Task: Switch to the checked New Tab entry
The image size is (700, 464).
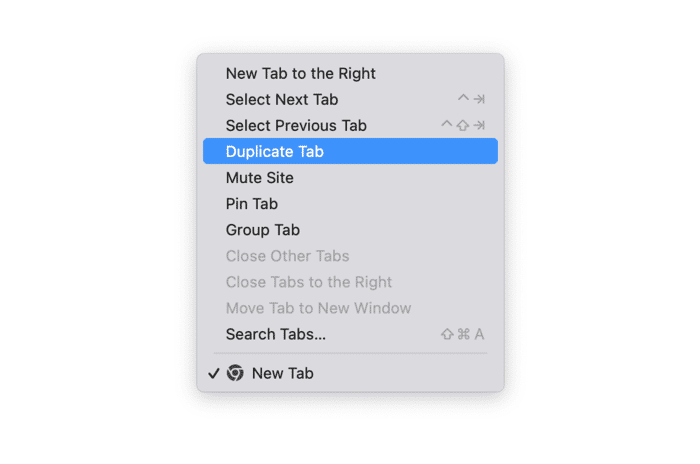Action: 283,373
